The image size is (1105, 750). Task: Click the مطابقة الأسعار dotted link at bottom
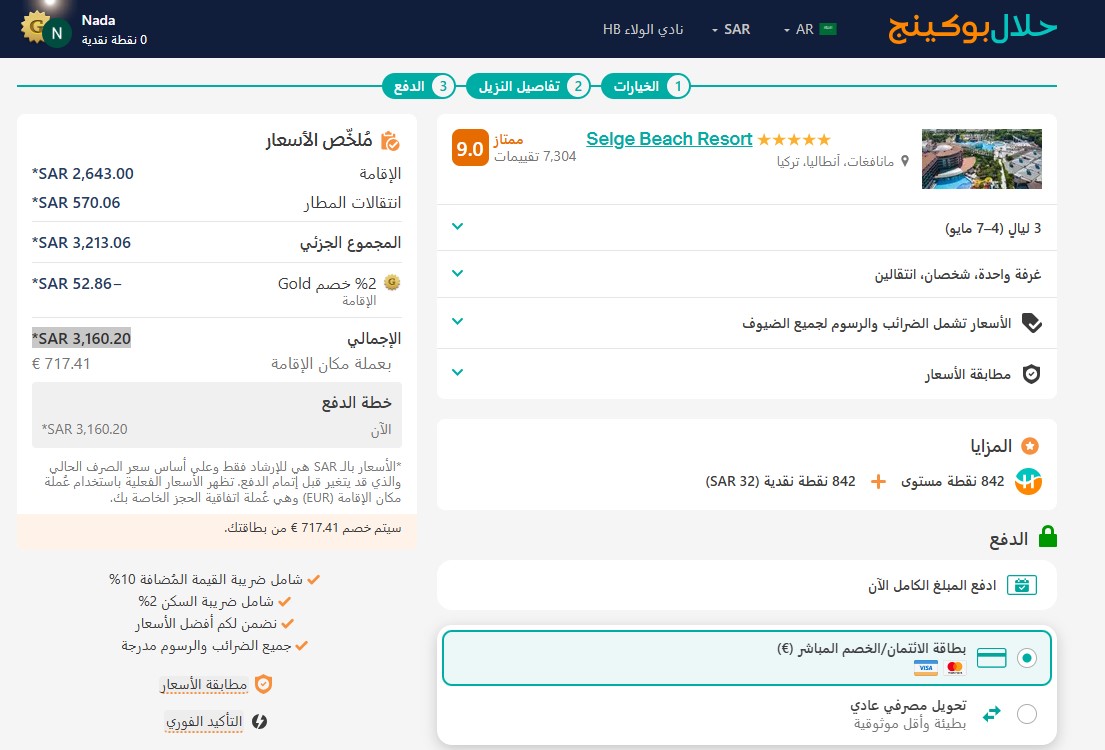pos(204,684)
